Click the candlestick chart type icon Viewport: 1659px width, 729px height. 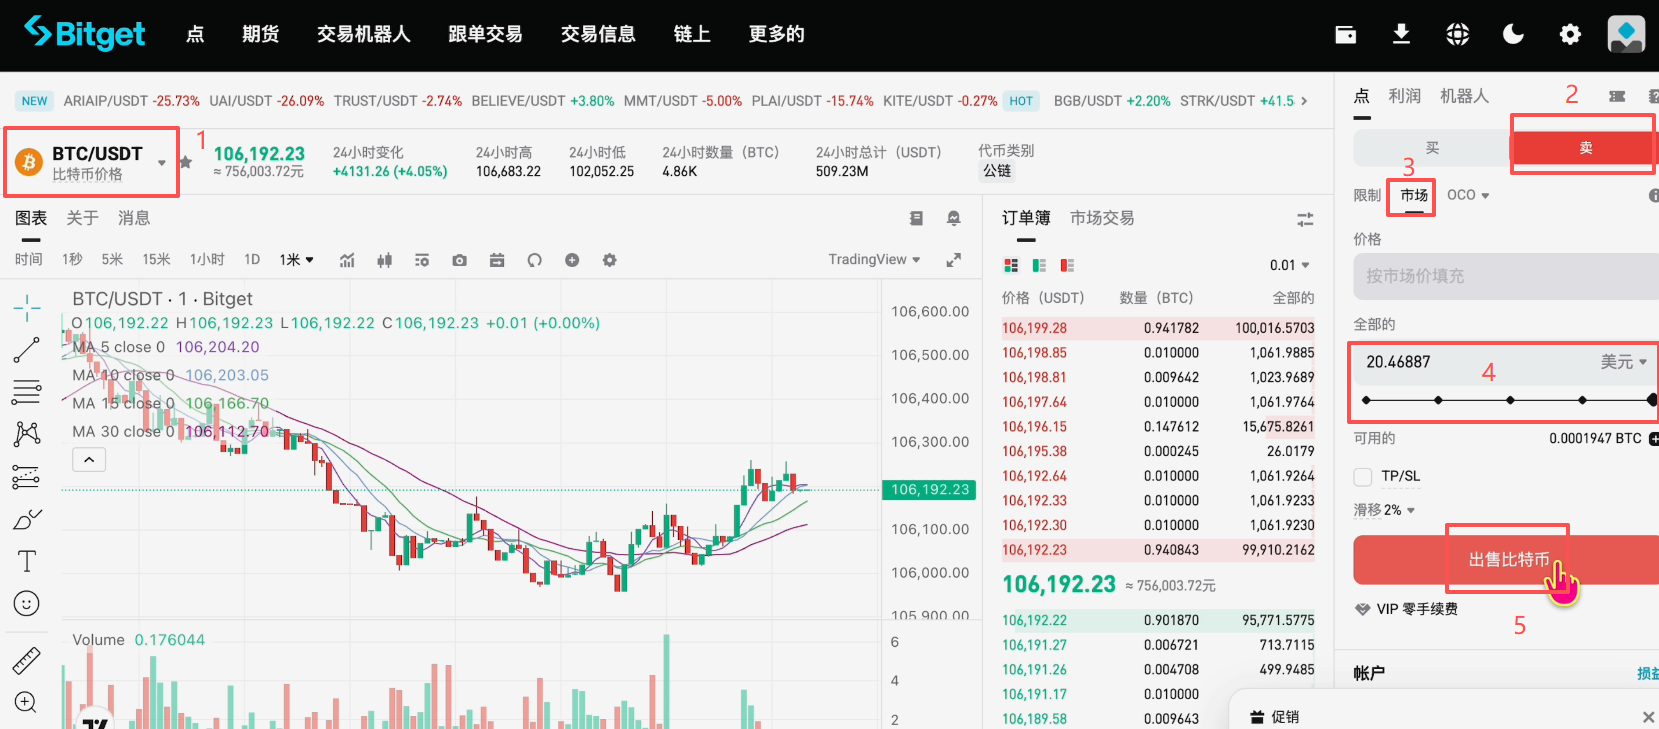coord(384,260)
